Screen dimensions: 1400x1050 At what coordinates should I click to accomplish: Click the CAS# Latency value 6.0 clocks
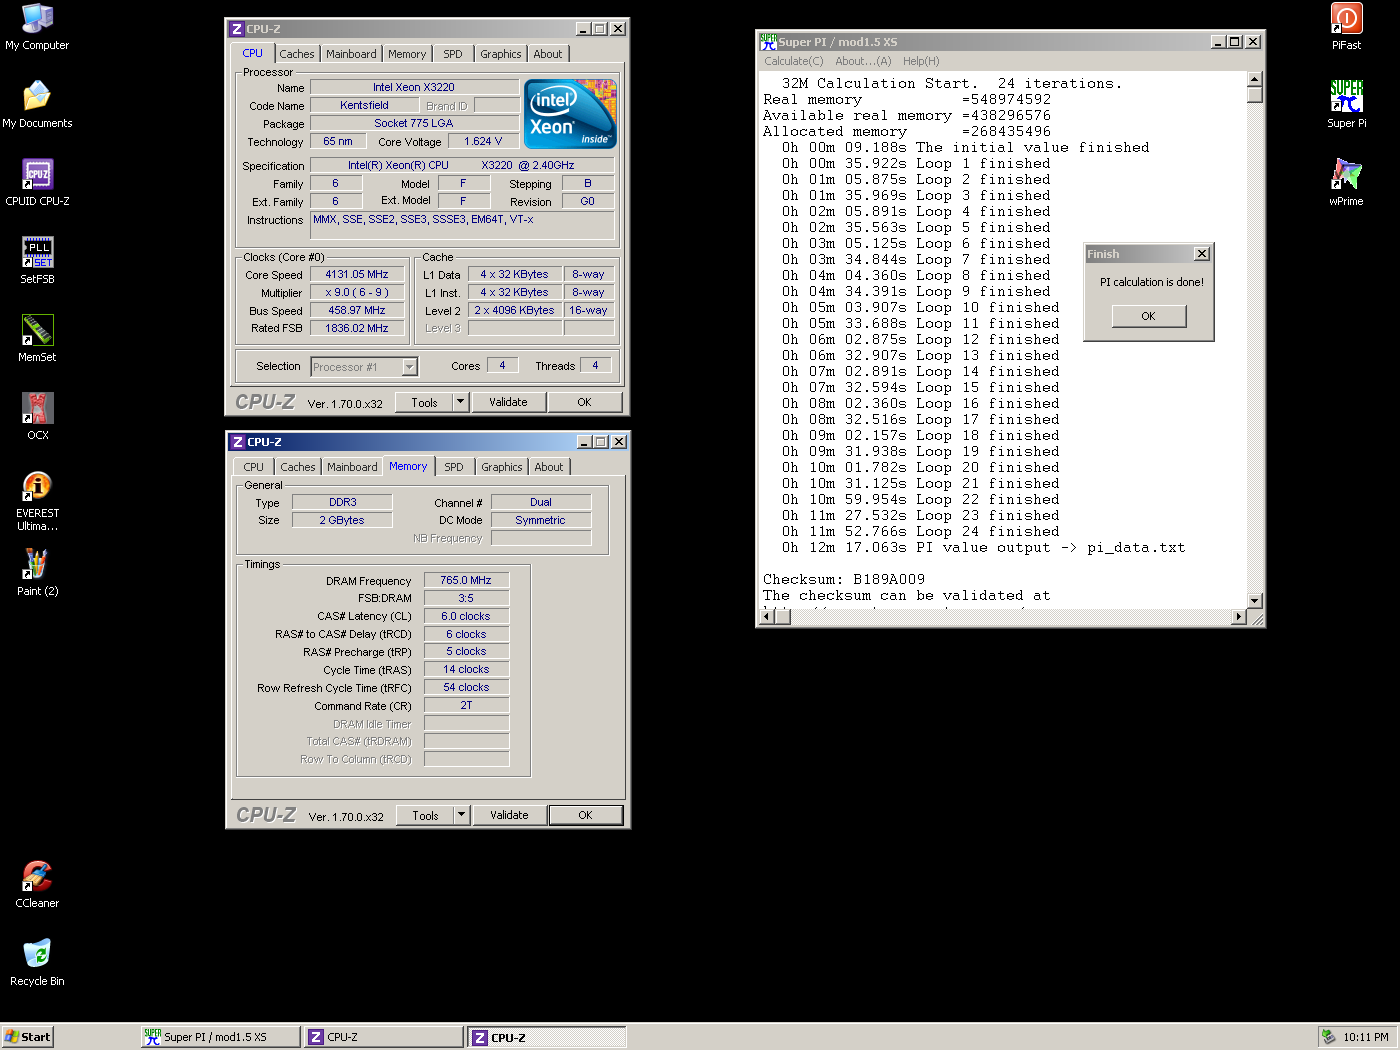pyautogui.click(x=466, y=616)
